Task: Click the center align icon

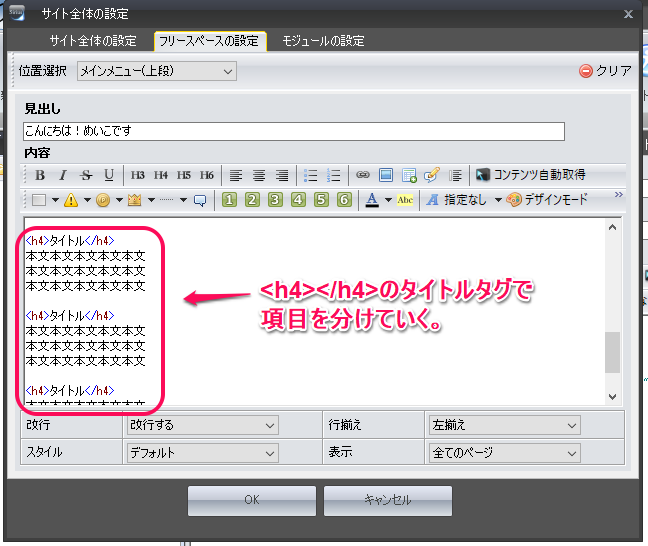Action: click(259, 175)
